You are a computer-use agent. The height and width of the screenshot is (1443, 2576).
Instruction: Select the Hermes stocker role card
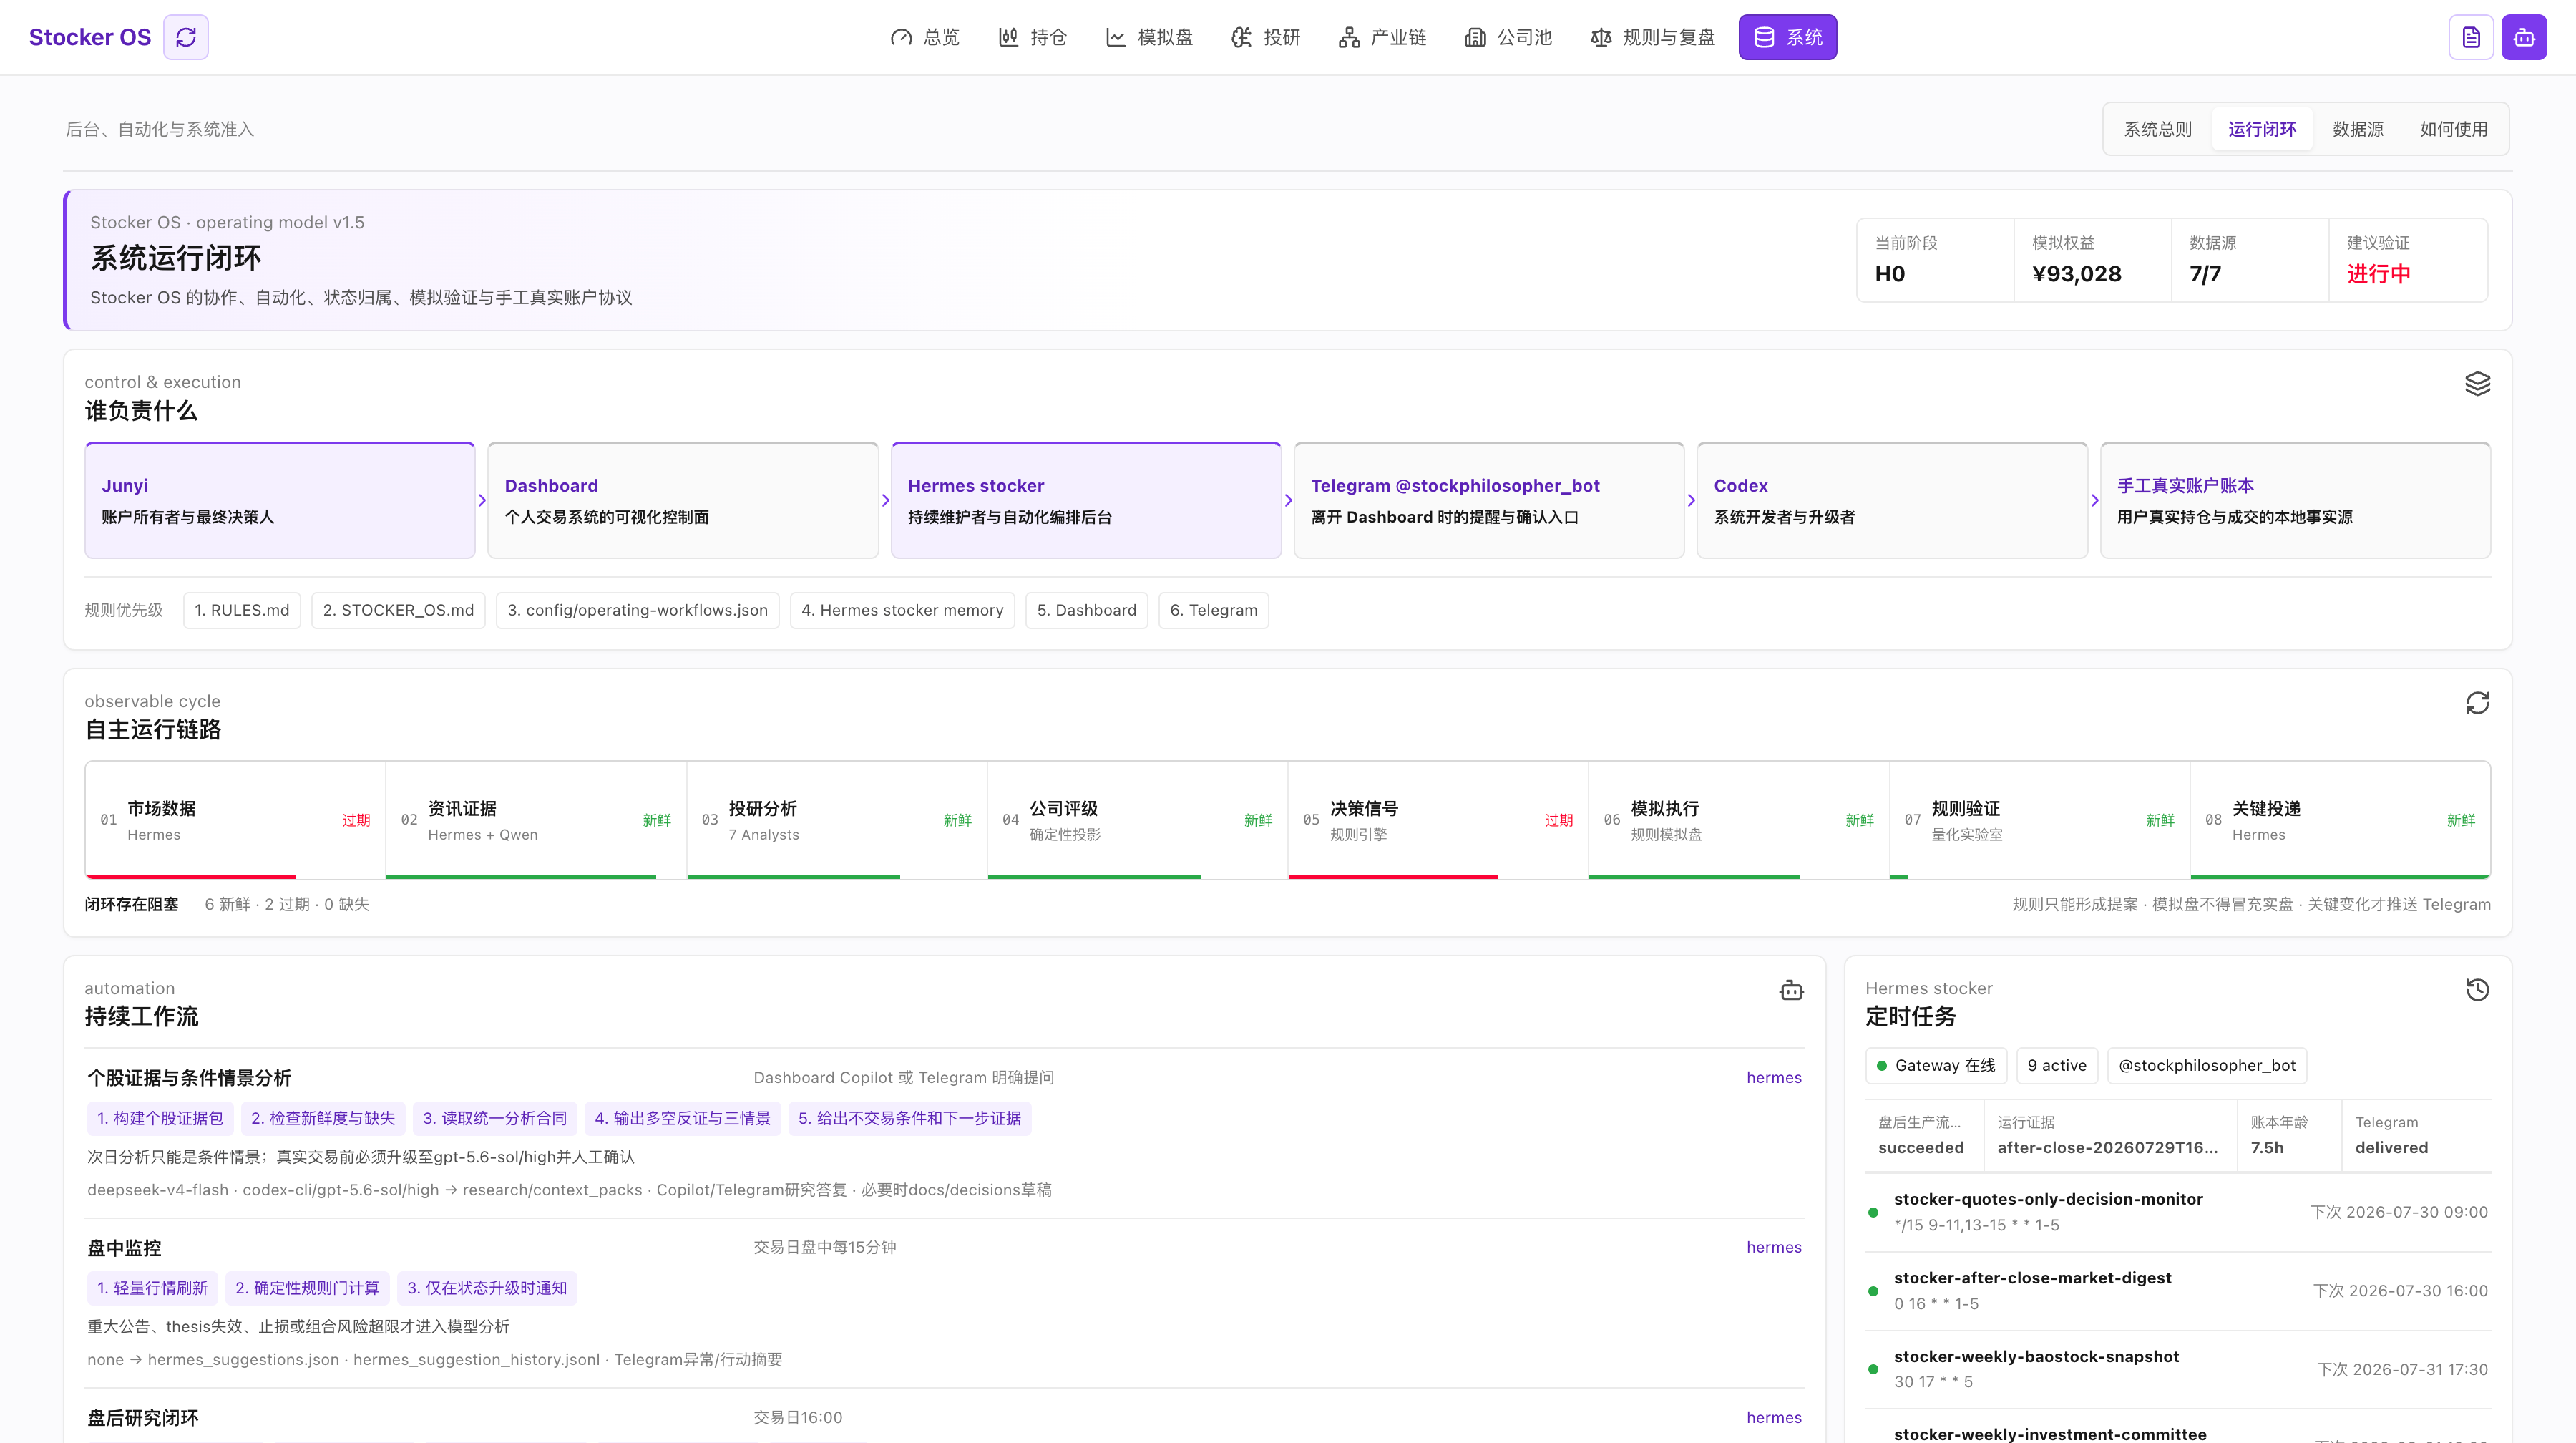(1086, 500)
